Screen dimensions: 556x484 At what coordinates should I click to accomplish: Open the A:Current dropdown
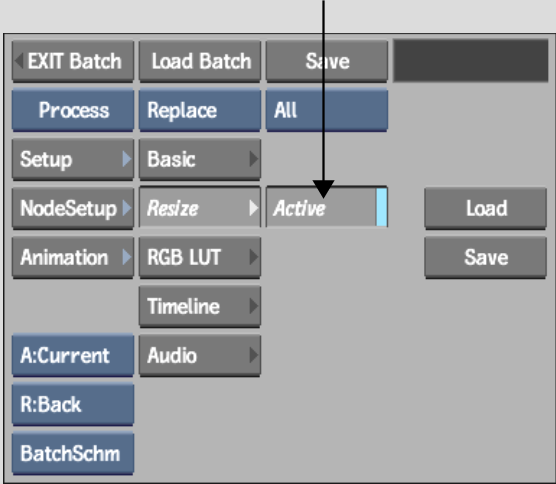click(73, 355)
